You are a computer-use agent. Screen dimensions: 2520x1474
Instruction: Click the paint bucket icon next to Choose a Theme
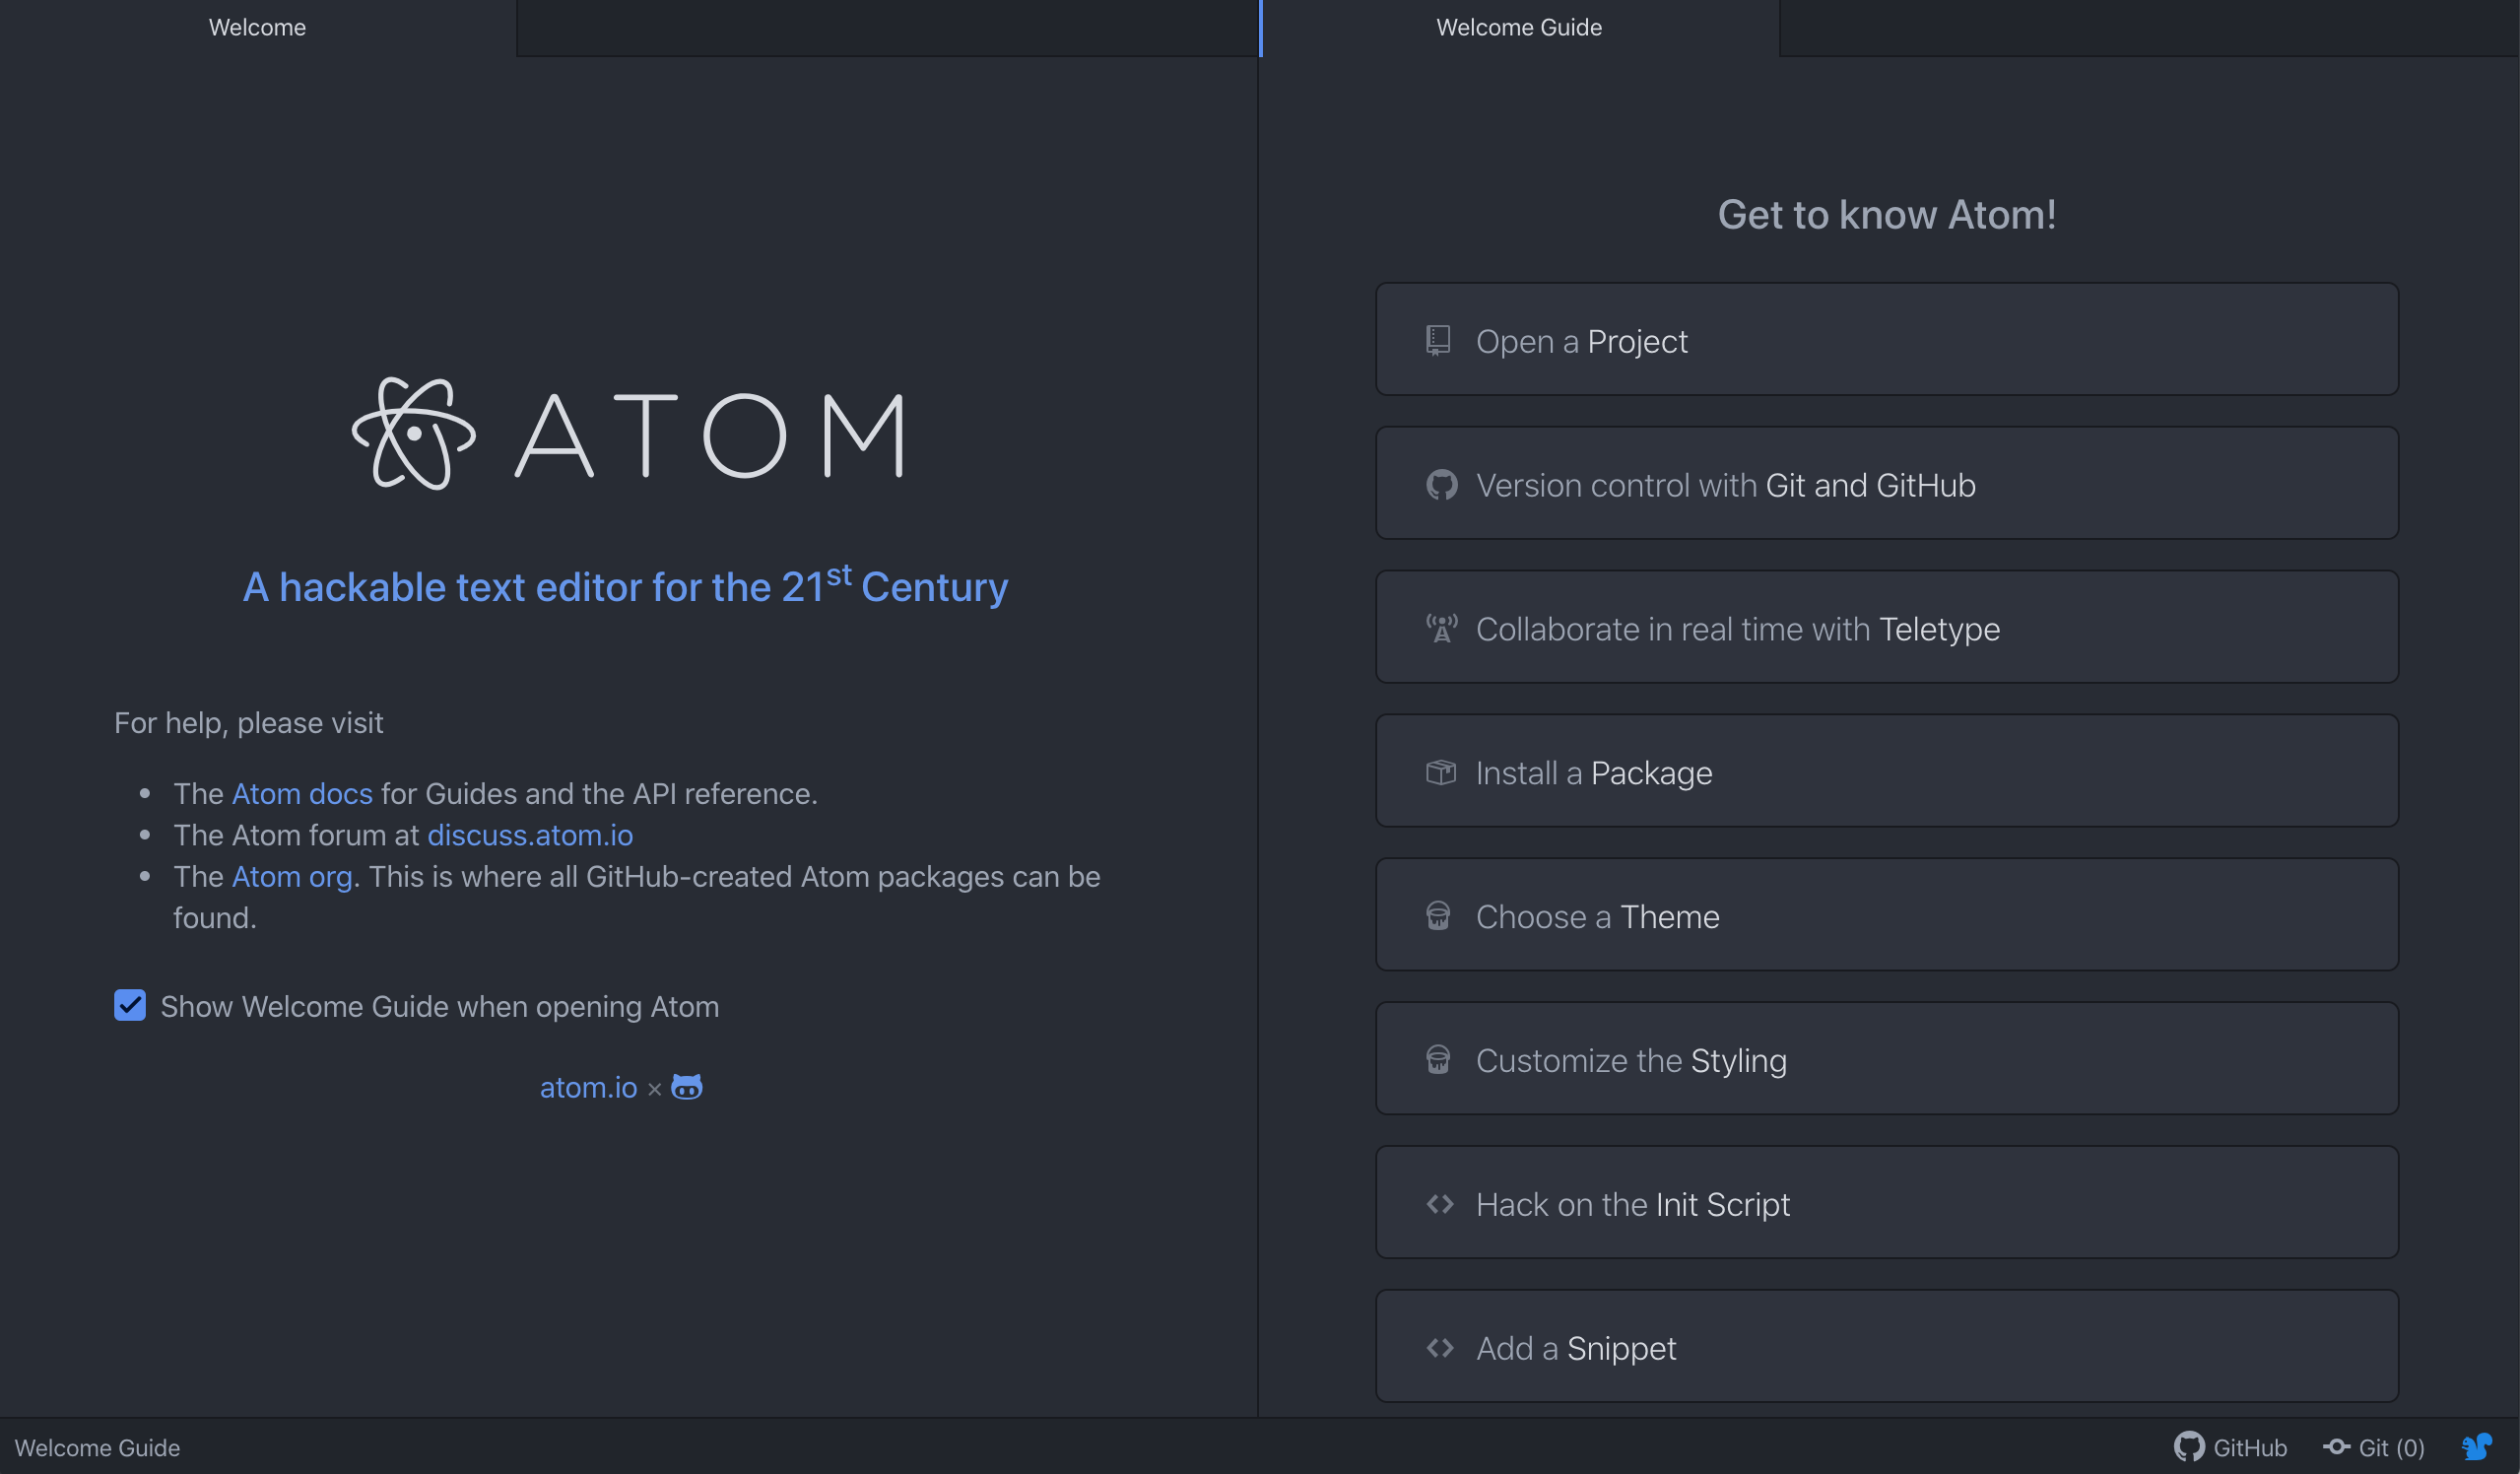(x=1438, y=917)
